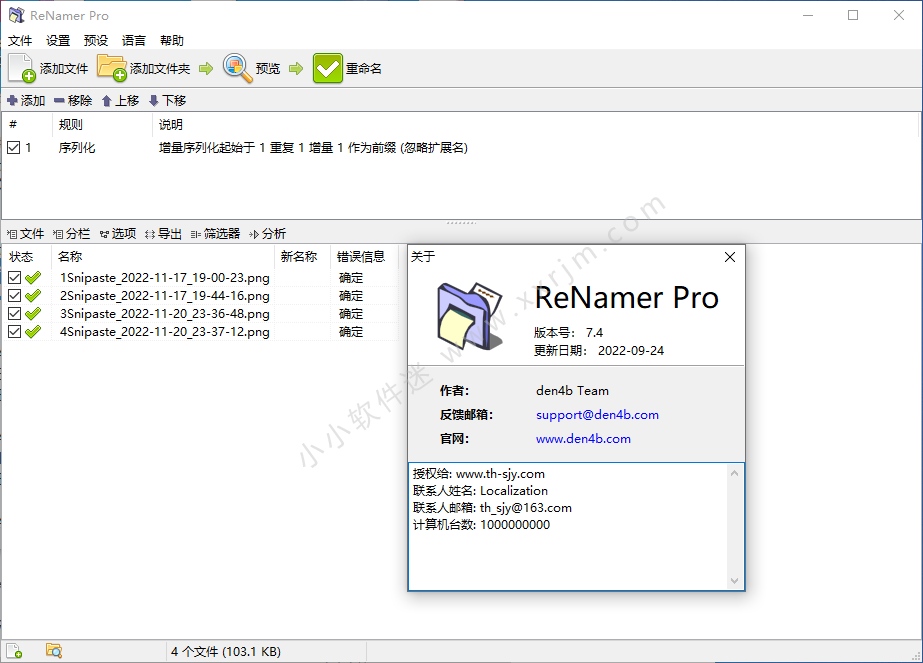This screenshot has width=923, height=663.
Task: Close the 关于 About dialog
Action: click(730, 257)
